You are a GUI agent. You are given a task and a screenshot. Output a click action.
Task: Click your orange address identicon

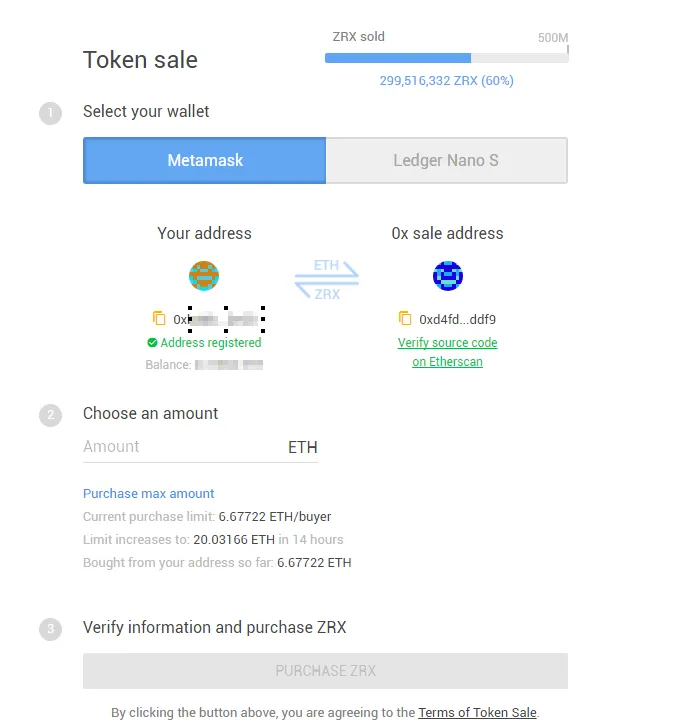[204, 276]
